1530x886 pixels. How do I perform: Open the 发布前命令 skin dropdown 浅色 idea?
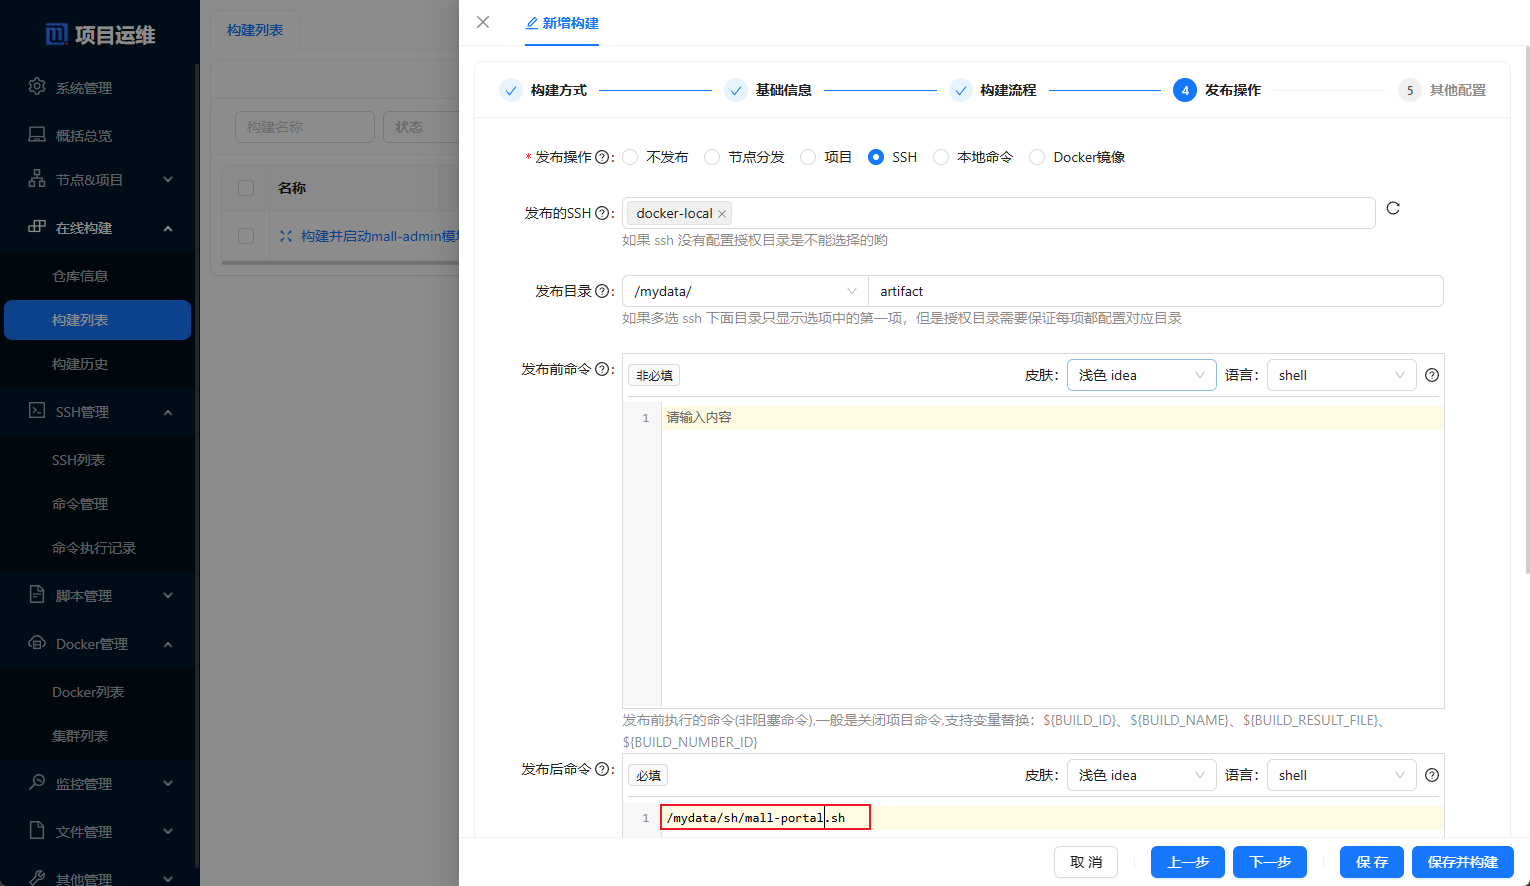1141,375
